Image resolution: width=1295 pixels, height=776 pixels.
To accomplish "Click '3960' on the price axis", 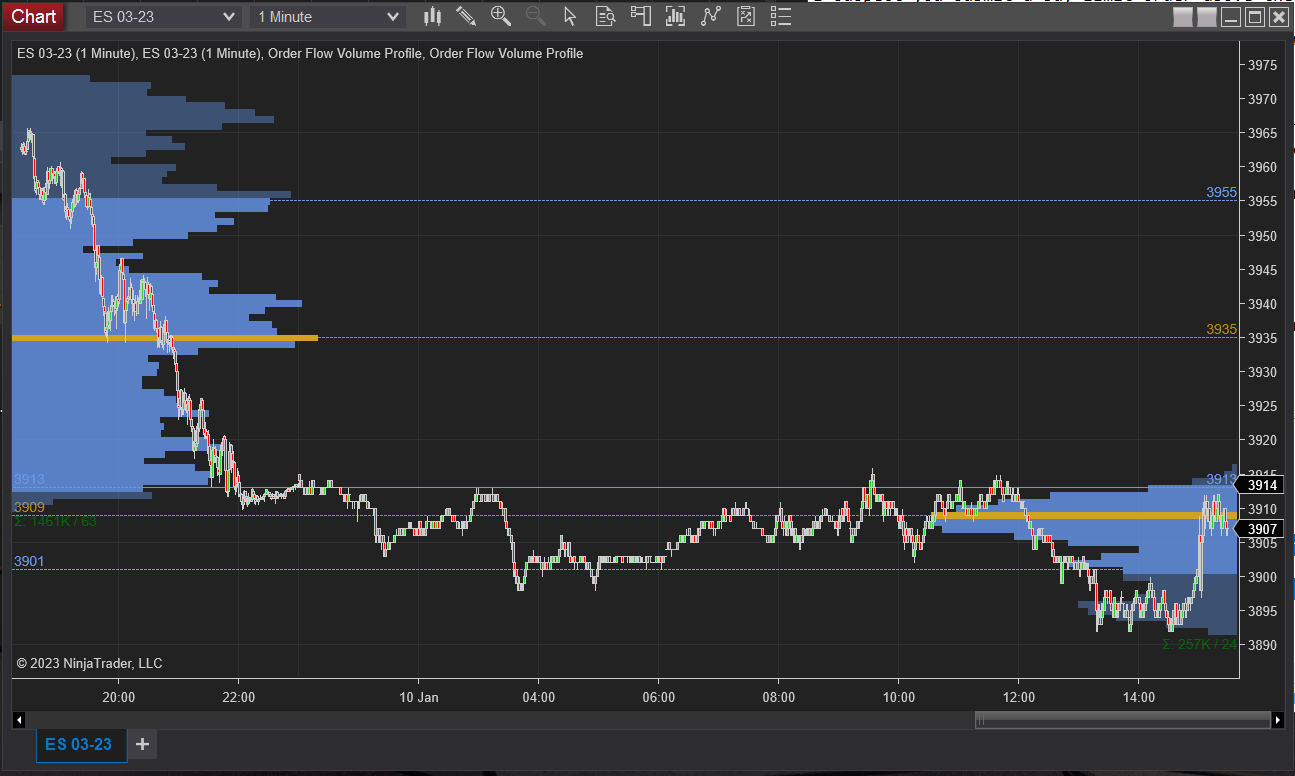I will 1263,167.
